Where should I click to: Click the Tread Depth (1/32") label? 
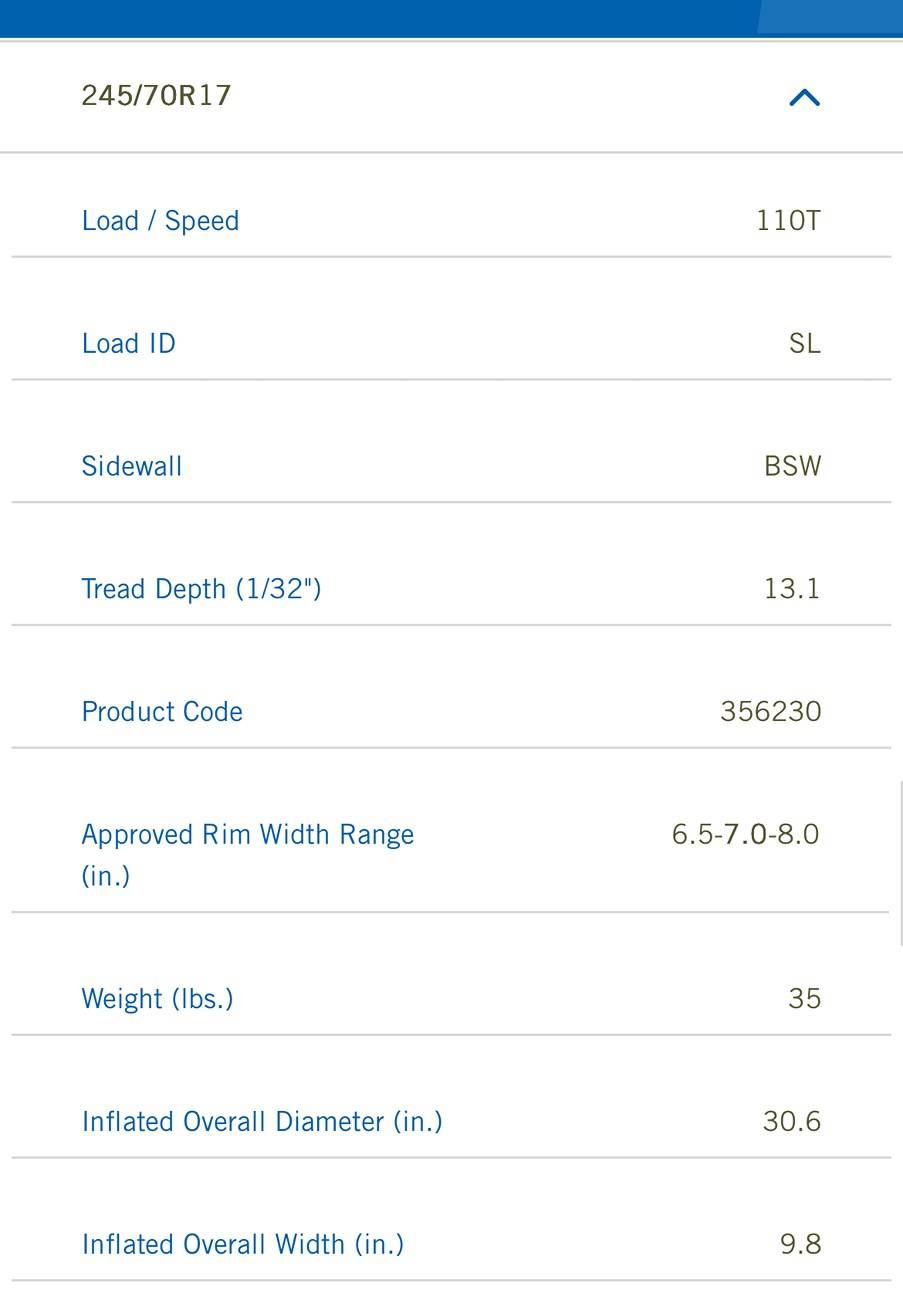pos(201,589)
